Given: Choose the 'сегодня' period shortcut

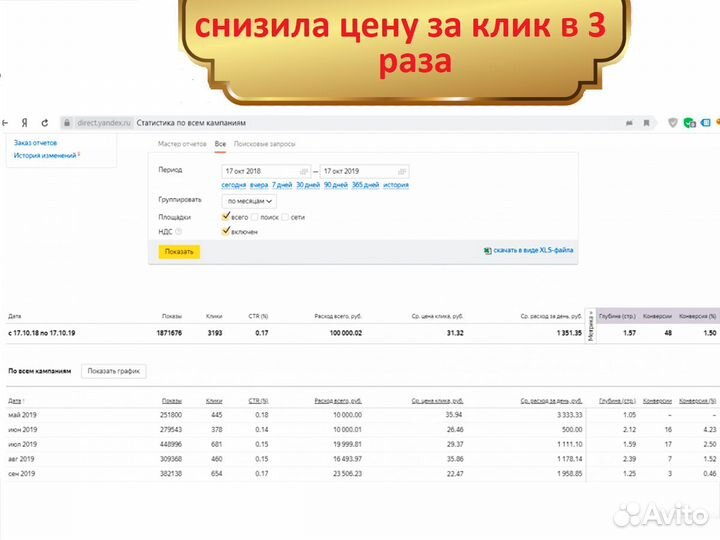Looking at the screenshot, I should tap(234, 185).
